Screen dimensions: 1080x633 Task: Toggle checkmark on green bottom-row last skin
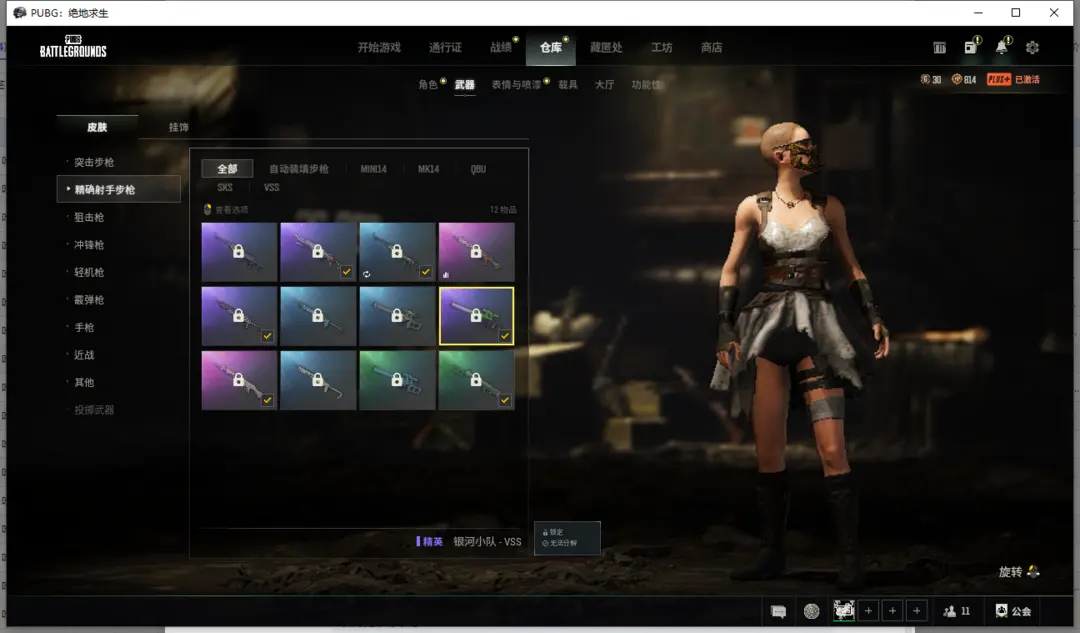coord(505,399)
